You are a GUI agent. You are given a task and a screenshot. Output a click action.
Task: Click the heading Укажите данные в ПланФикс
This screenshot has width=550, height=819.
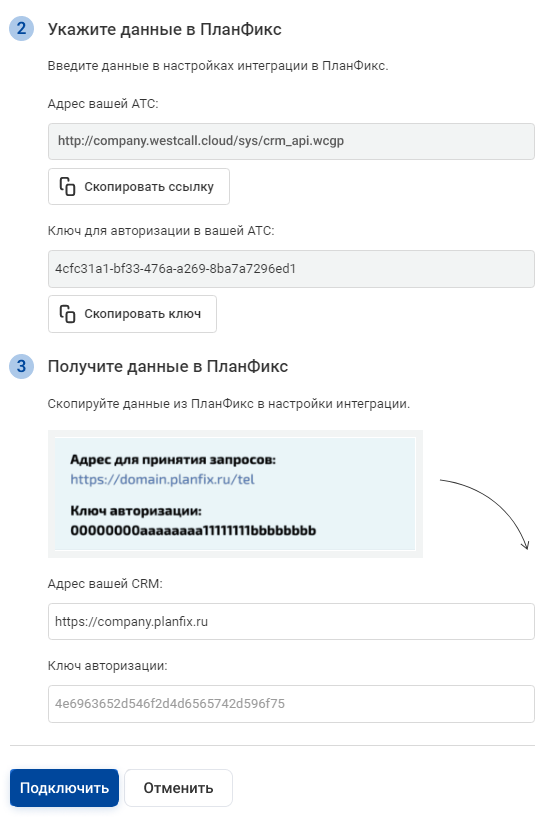click(x=165, y=29)
